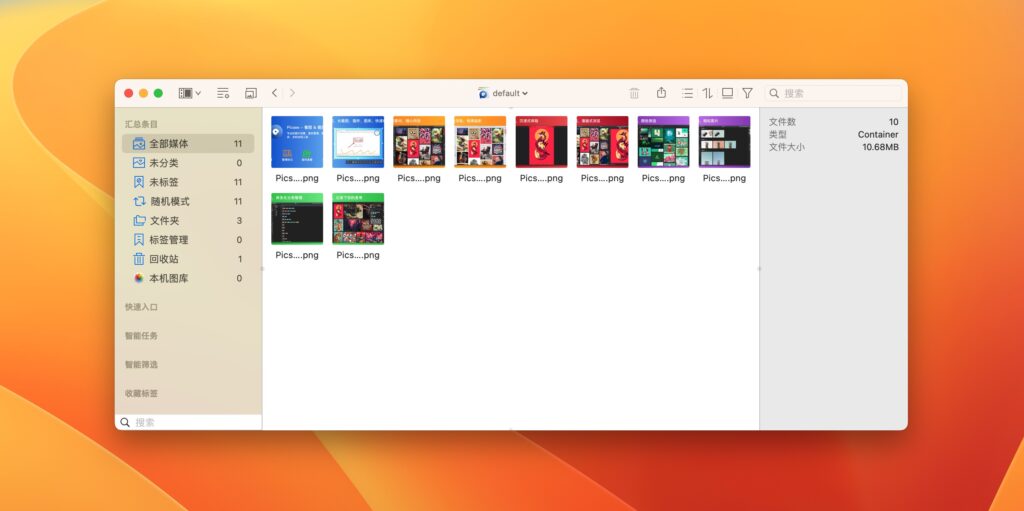
Task: Select green-header thumbnail with poster collage
Action: click(x=358, y=219)
